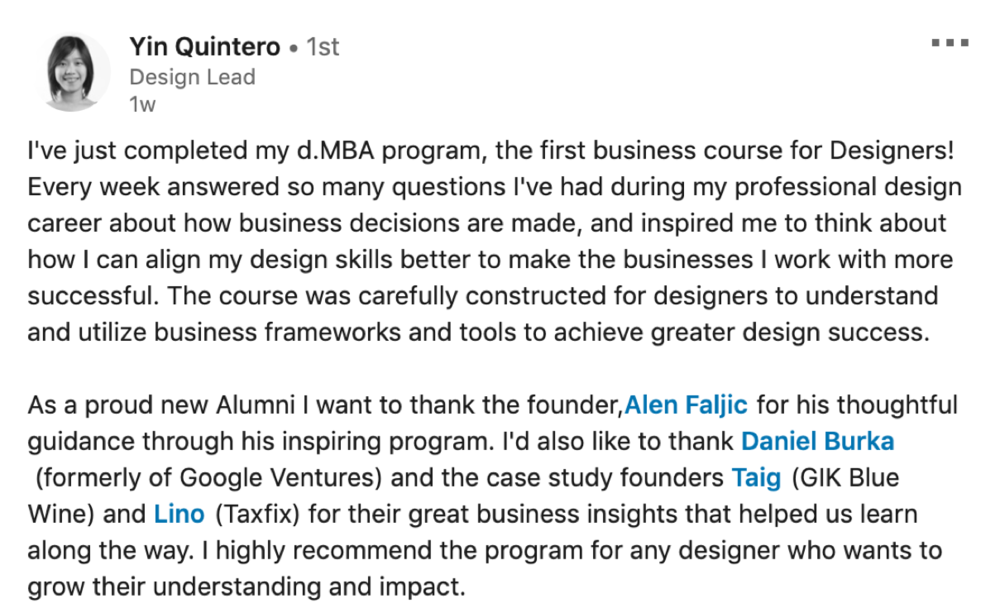Open the post options ellipsis menu
1000x608 pixels.
(x=949, y=42)
